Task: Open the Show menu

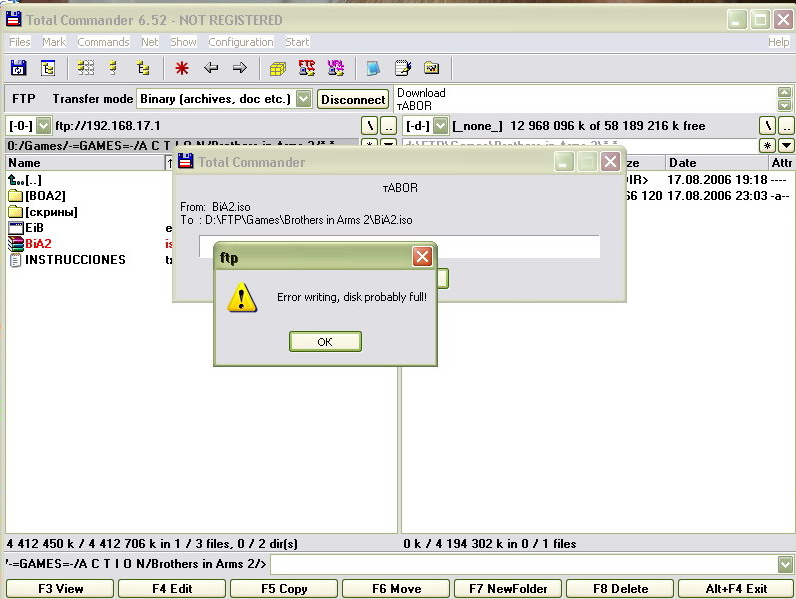Action: tap(183, 42)
